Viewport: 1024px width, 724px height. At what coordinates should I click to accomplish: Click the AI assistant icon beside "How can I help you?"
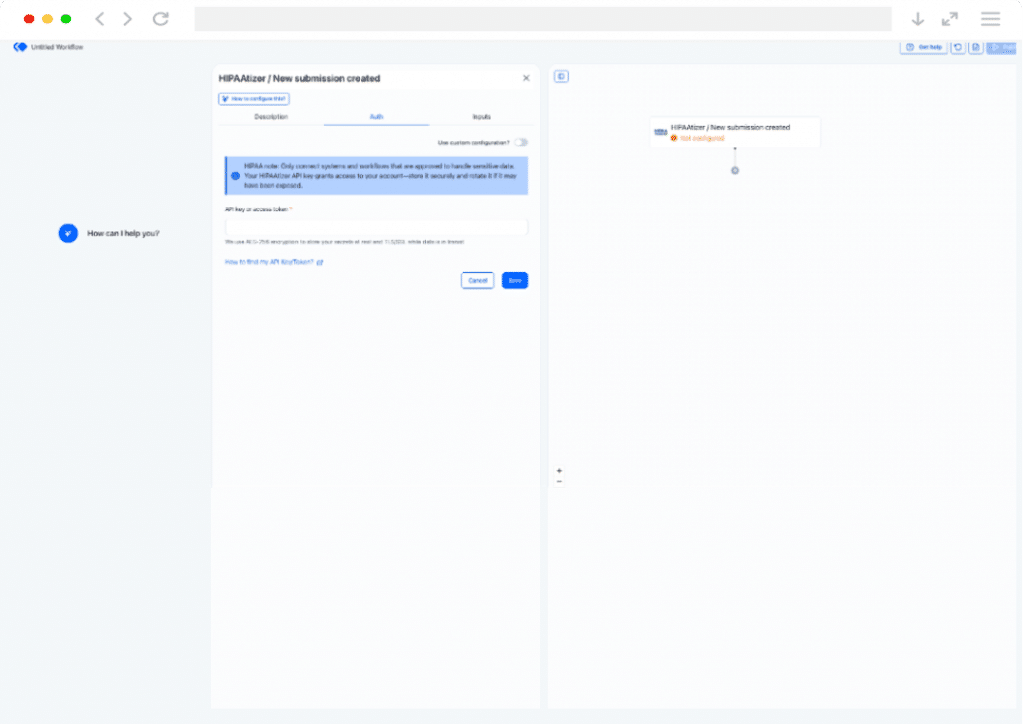click(68, 233)
